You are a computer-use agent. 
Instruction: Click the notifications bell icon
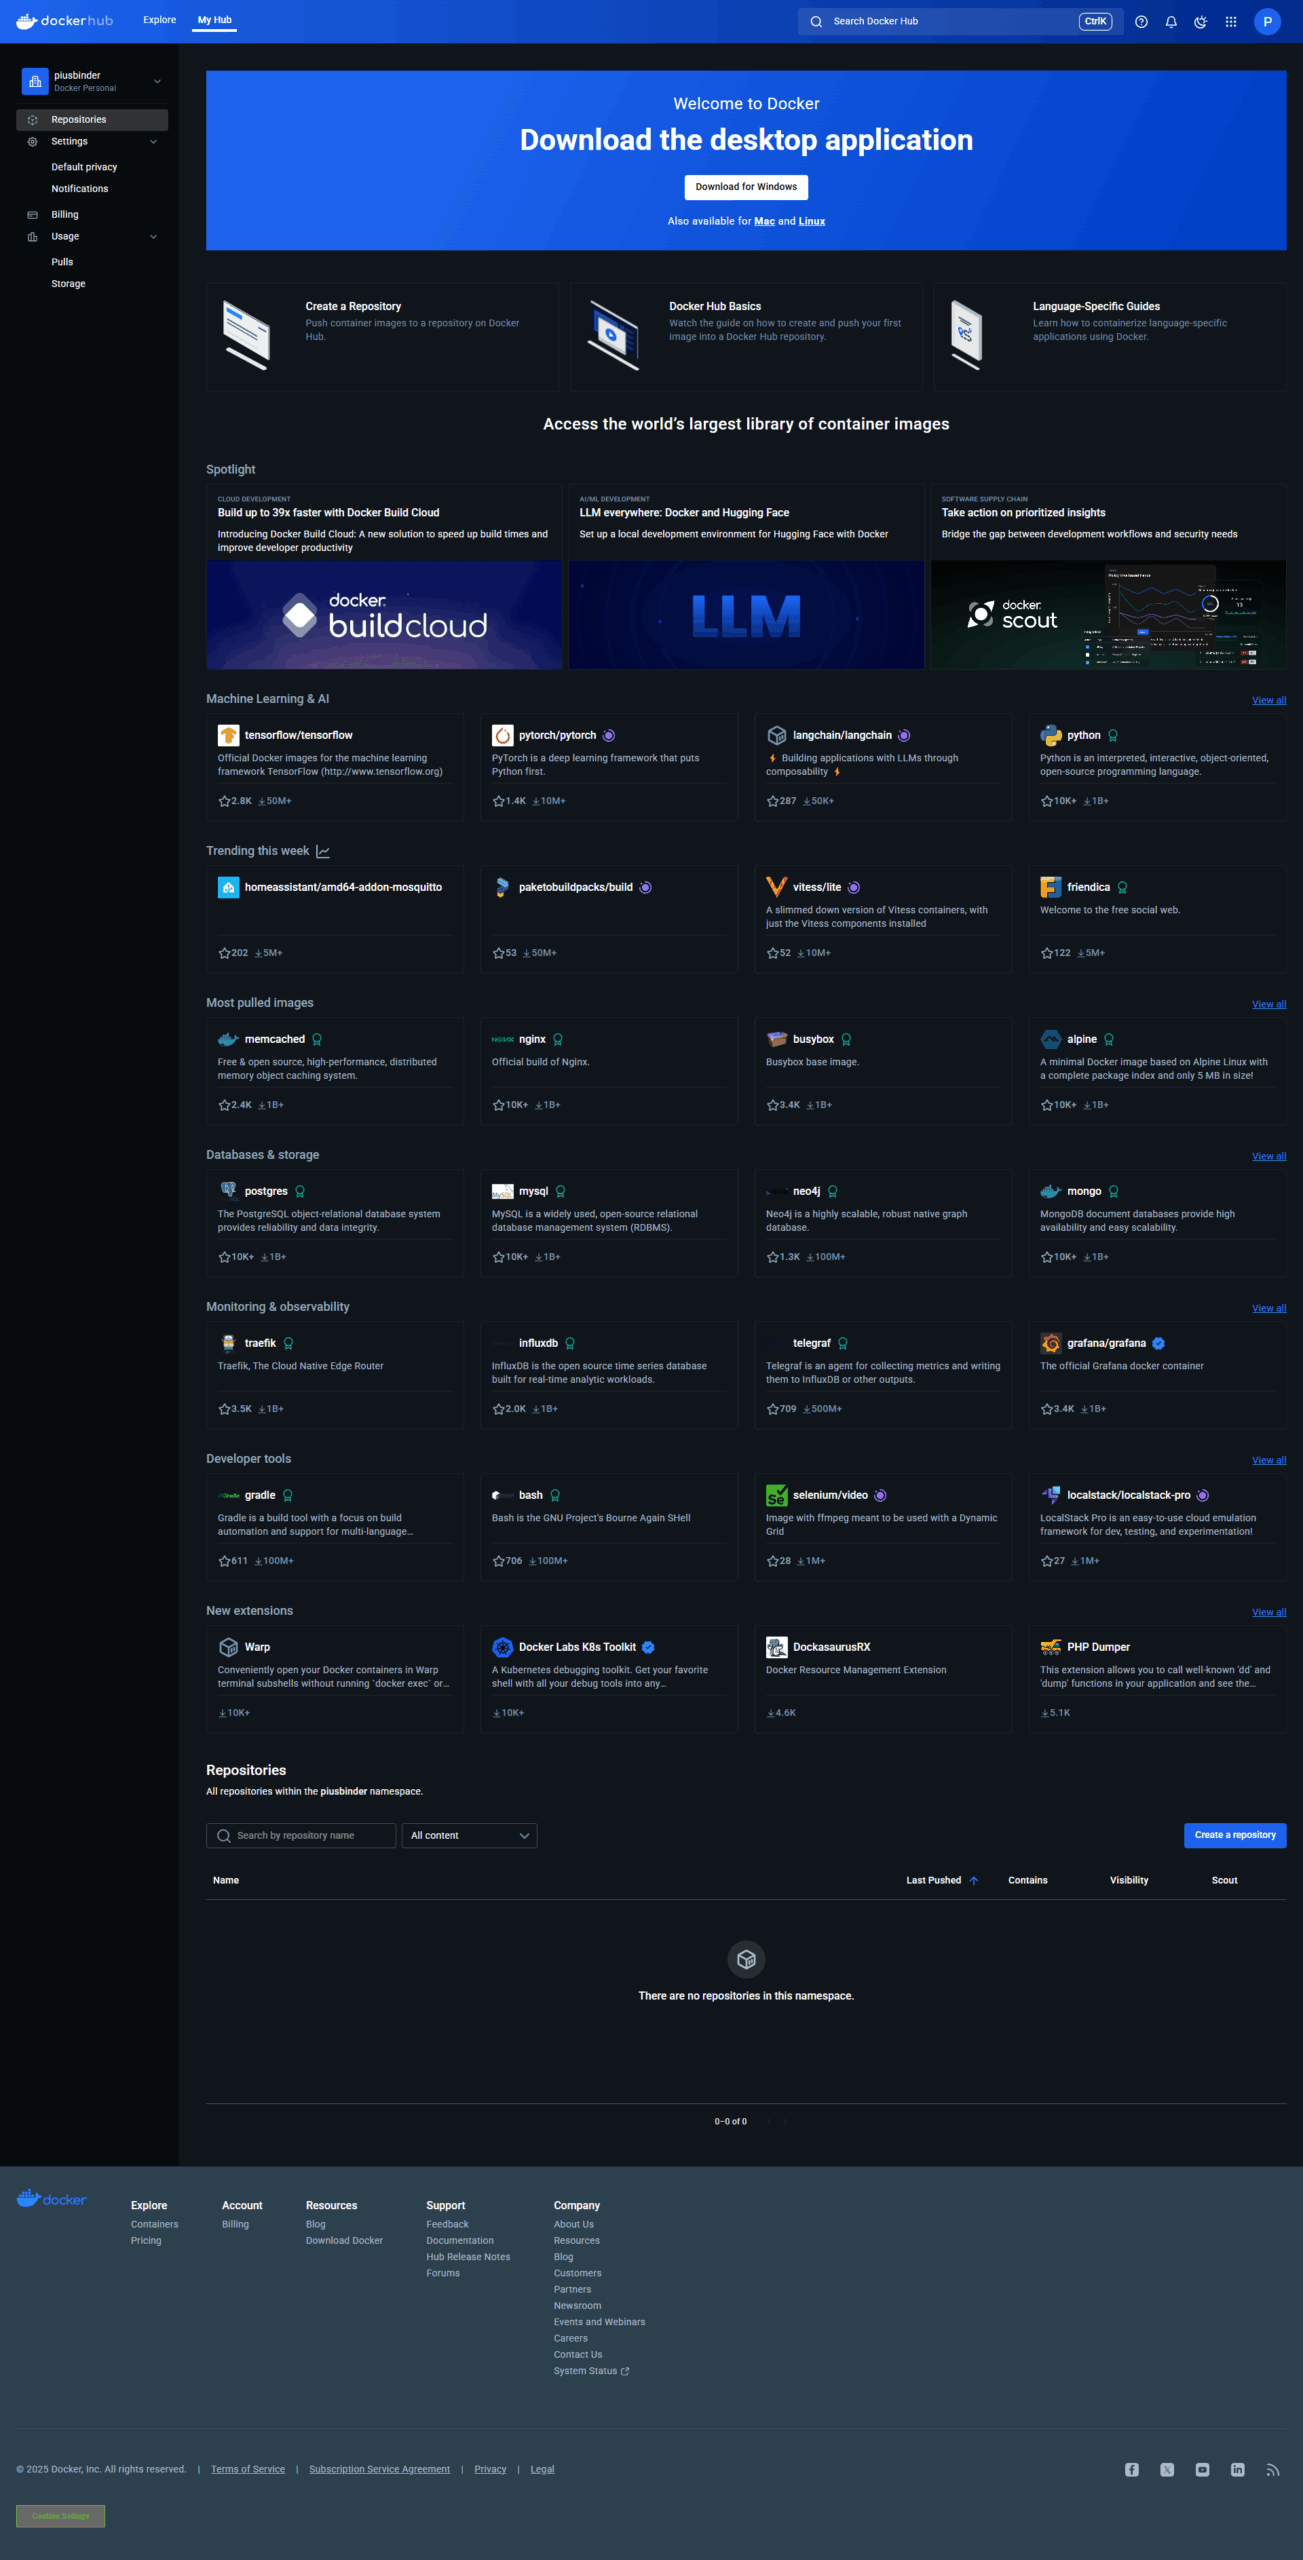point(1171,21)
